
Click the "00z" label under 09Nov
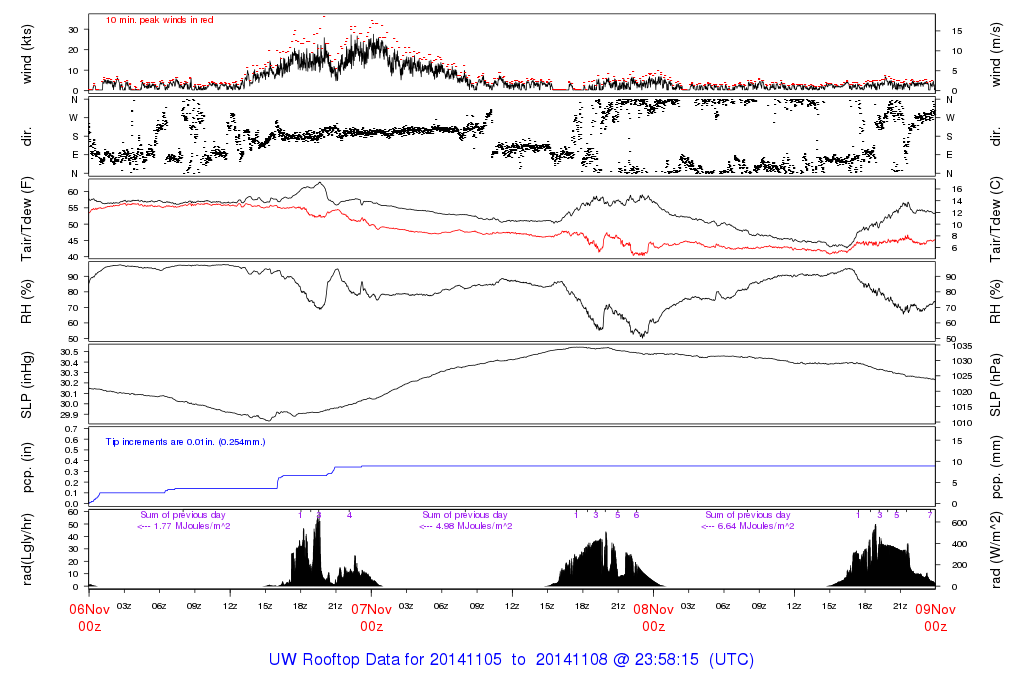(x=935, y=627)
